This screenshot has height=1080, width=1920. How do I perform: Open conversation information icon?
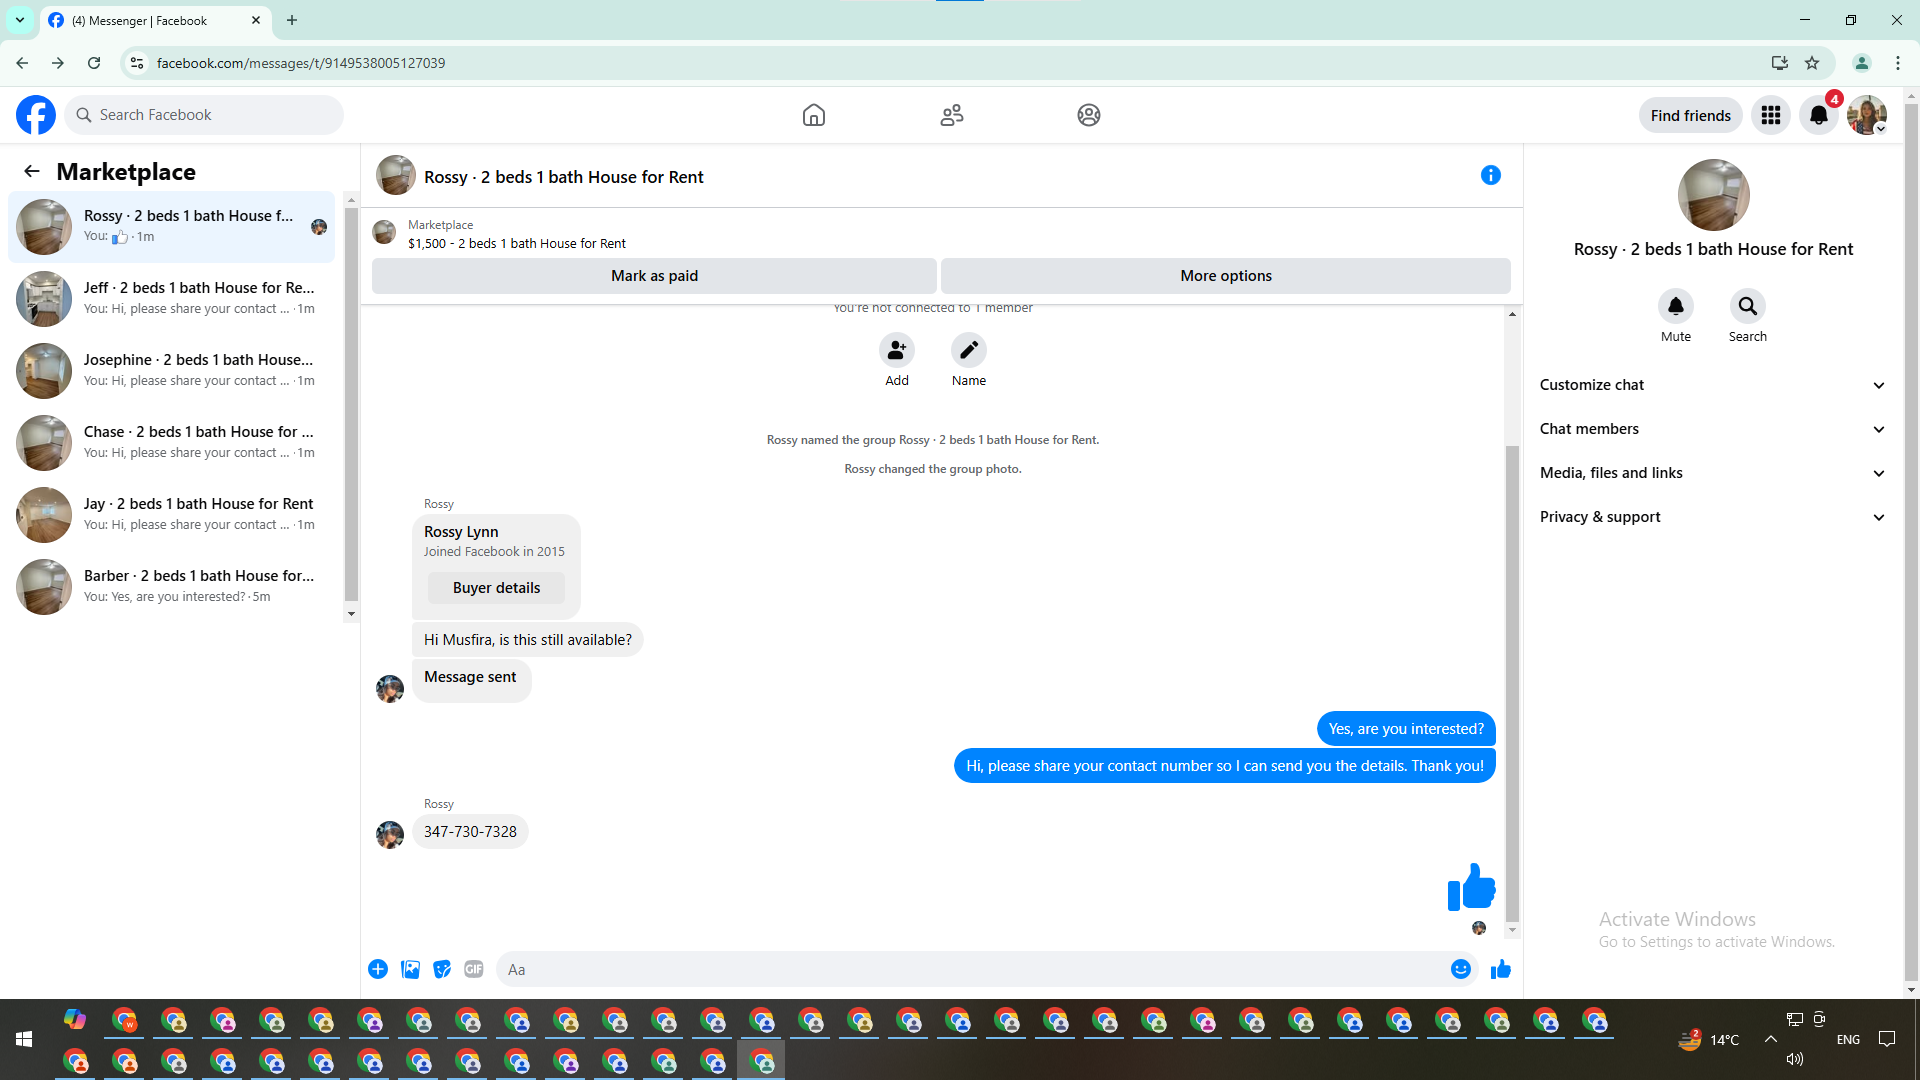[x=1491, y=175]
